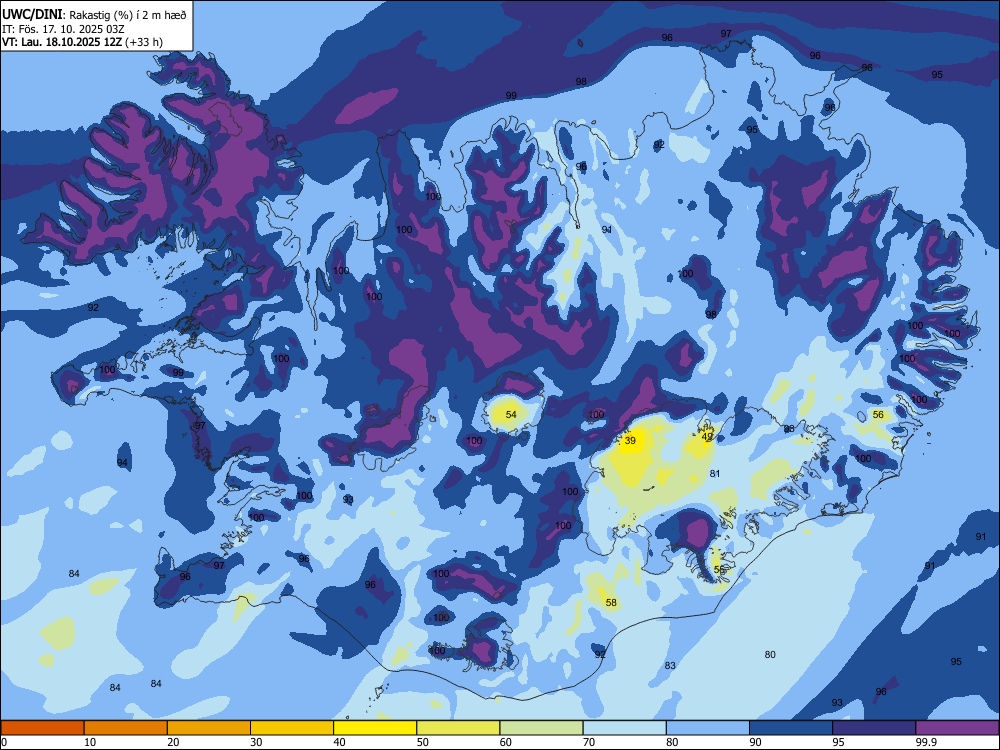Click the '60' legend scale label

pos(506,742)
